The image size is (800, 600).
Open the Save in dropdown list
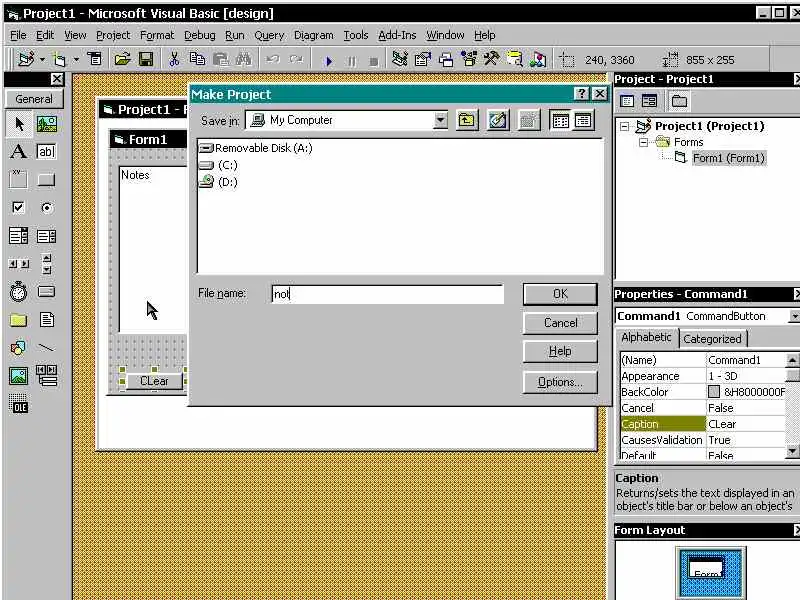coord(440,120)
